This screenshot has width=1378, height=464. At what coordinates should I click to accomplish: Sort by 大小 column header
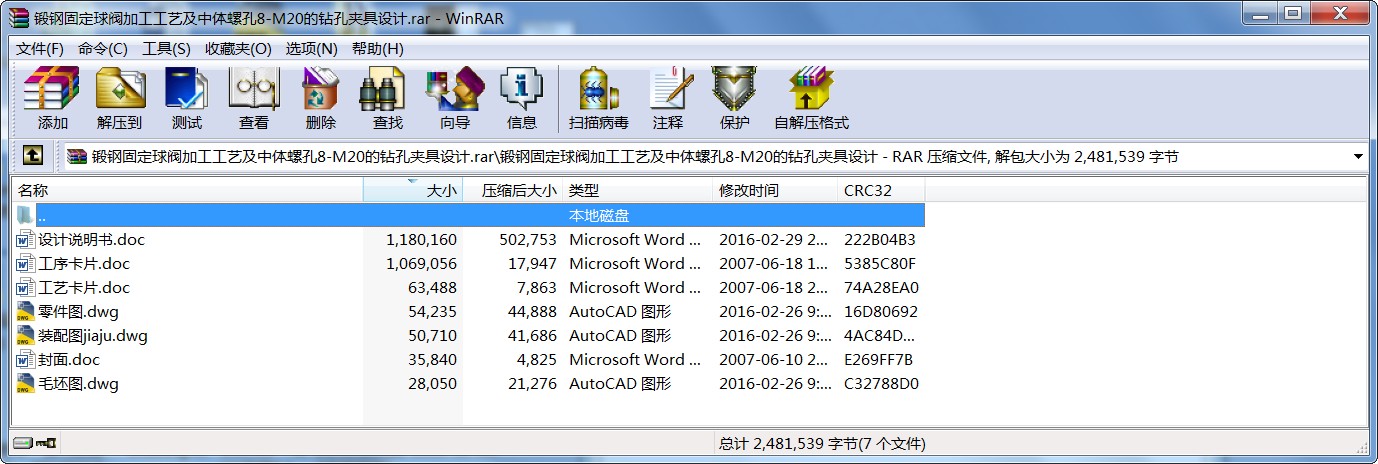click(413, 190)
